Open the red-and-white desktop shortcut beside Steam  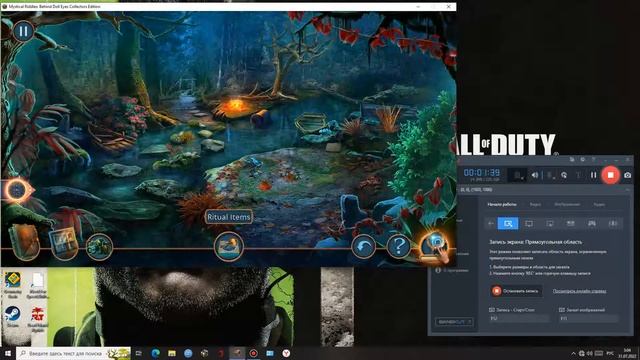click(x=38, y=319)
